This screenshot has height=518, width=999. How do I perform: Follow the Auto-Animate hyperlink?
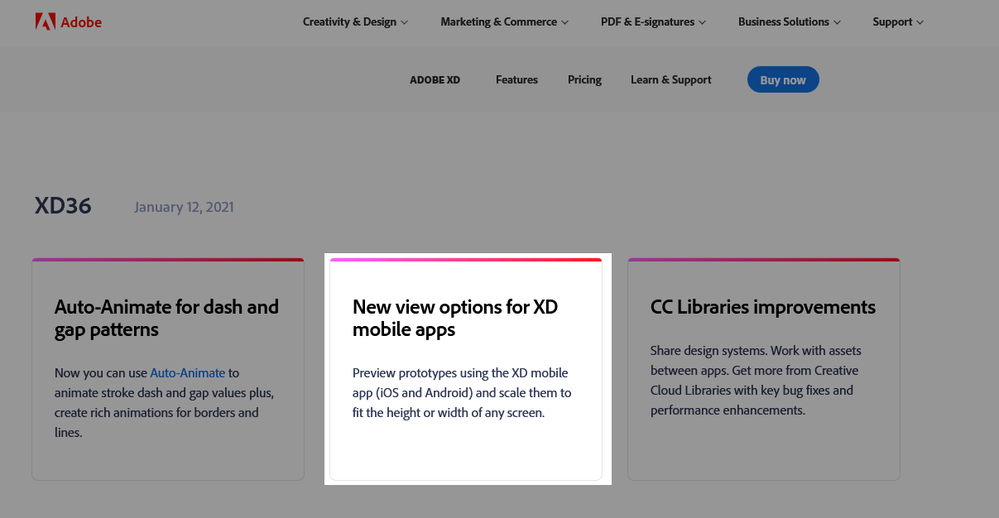187,373
